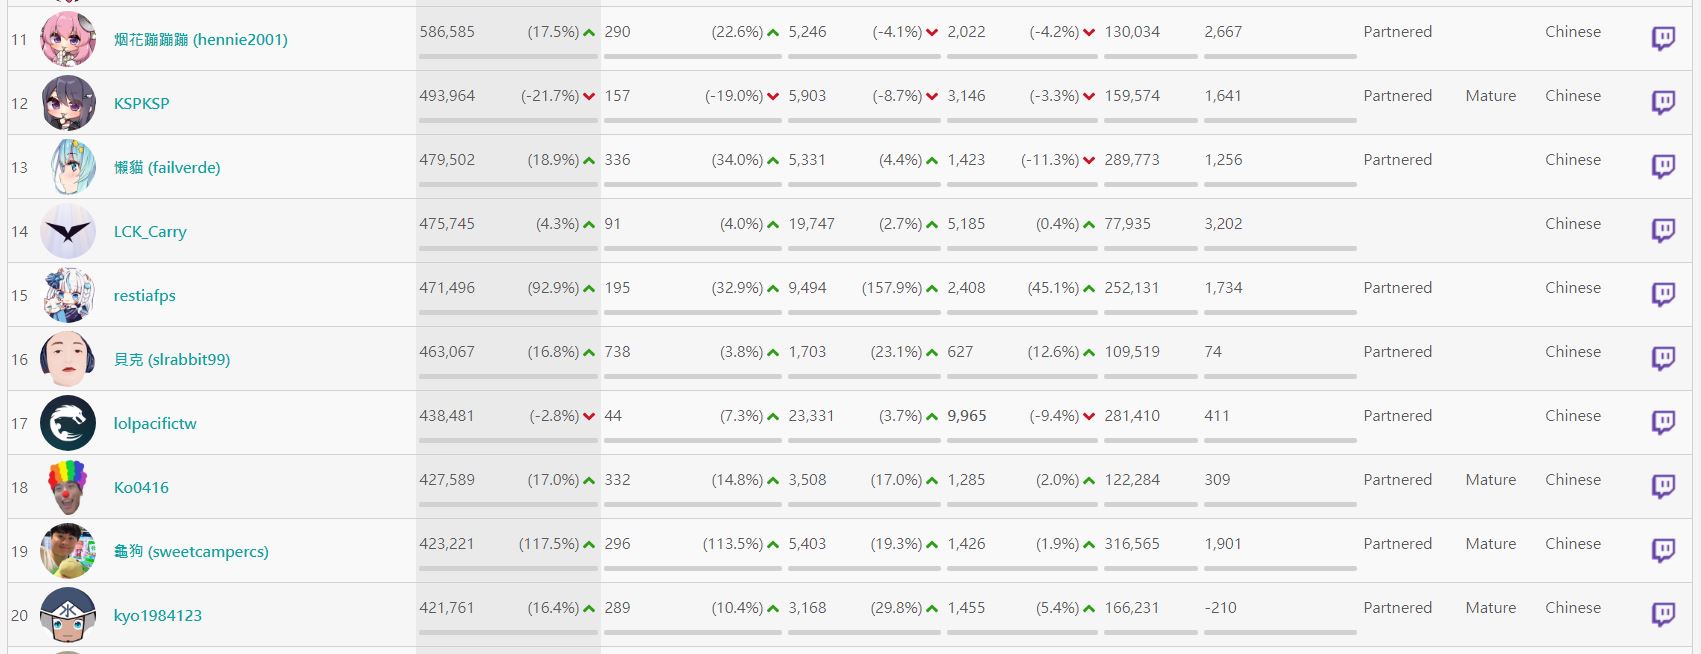Click hennie2001 pink-haired avatar thumbnail
Image resolution: width=1701 pixels, height=654 pixels.
pyautogui.click(x=68, y=39)
